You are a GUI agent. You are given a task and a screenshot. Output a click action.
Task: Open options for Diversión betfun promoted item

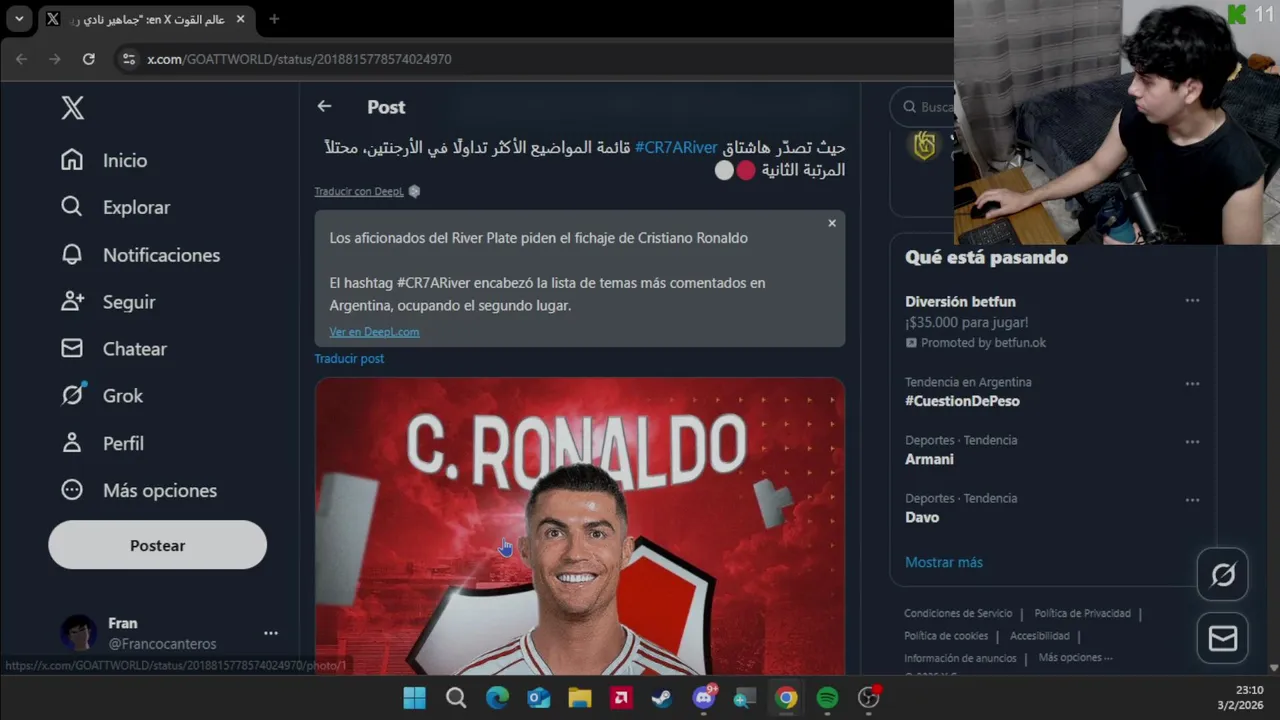pyautogui.click(x=1192, y=301)
